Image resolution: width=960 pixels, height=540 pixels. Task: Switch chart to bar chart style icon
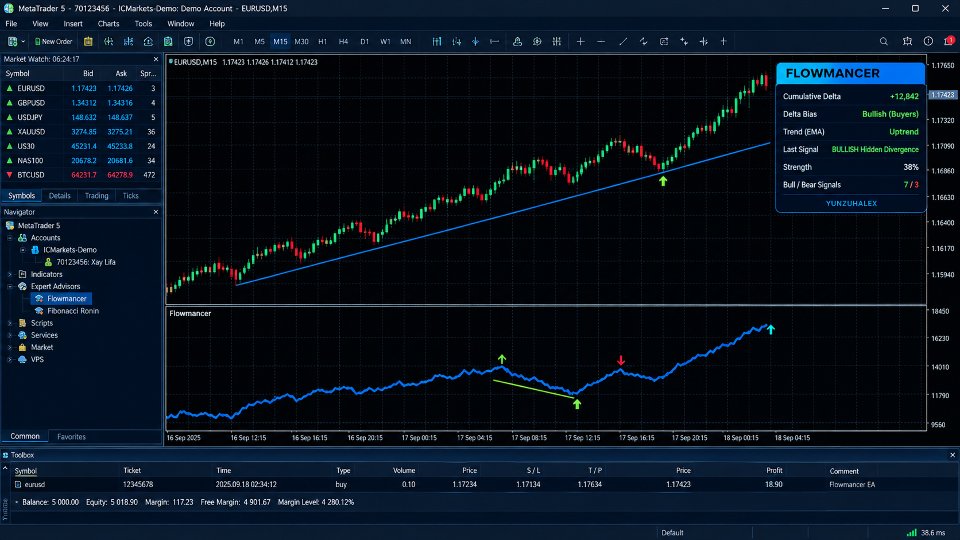(x=437, y=42)
